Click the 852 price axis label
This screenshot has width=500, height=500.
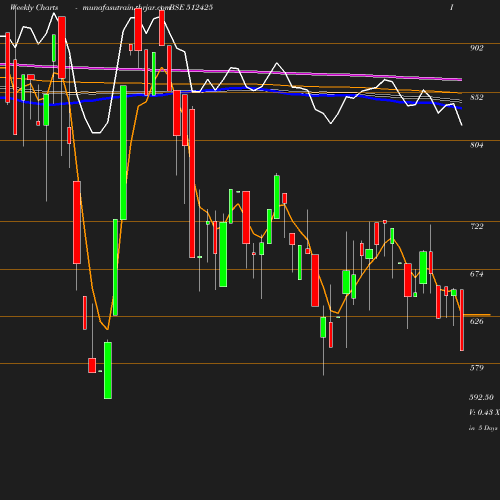[x=476, y=97]
